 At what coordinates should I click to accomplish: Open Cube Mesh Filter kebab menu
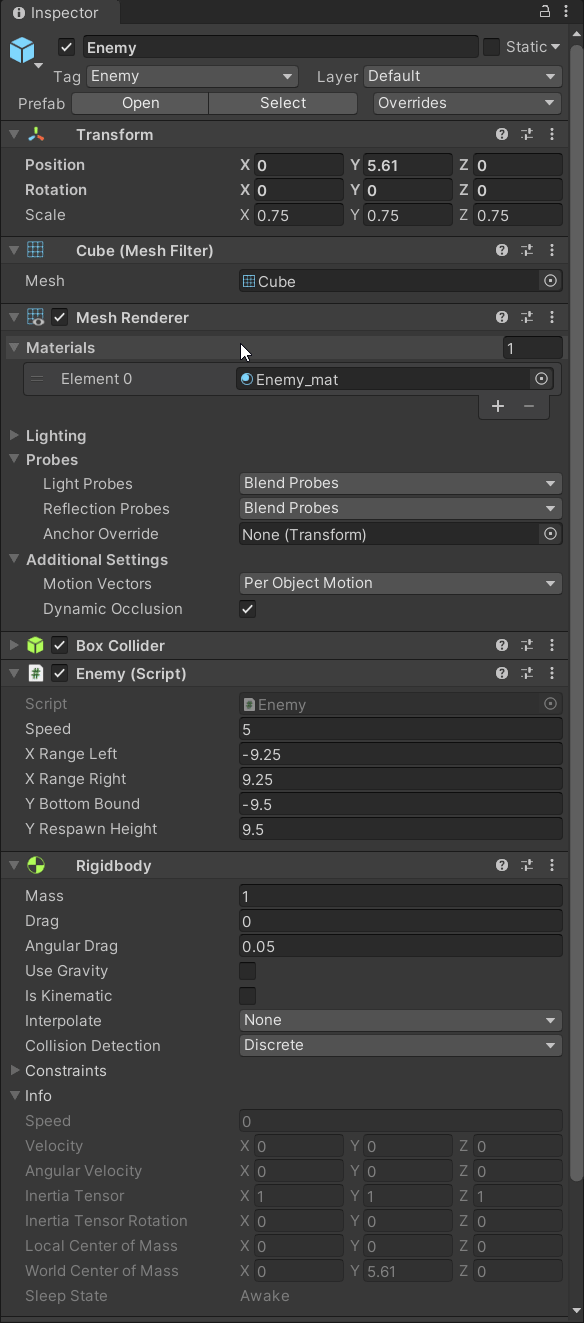551,251
